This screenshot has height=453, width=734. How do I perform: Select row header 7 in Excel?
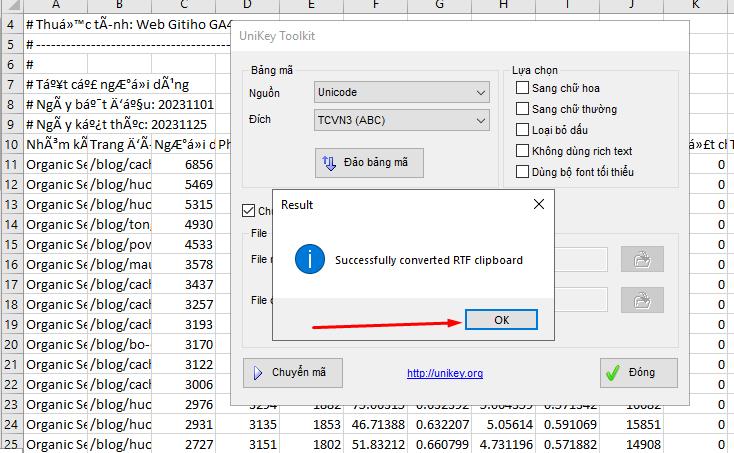tap(11, 85)
